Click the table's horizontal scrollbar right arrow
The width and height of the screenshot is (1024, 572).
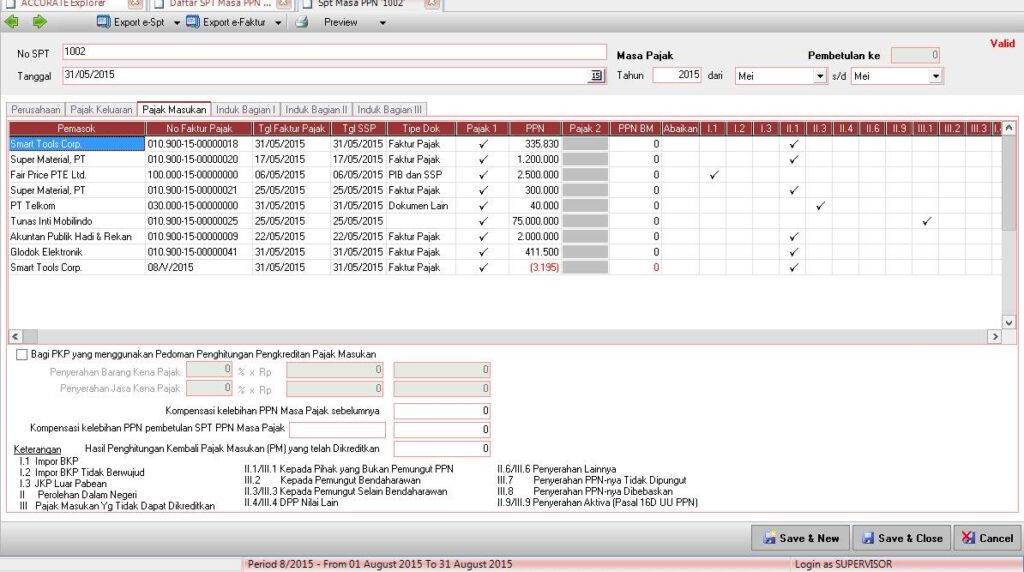(x=994, y=337)
